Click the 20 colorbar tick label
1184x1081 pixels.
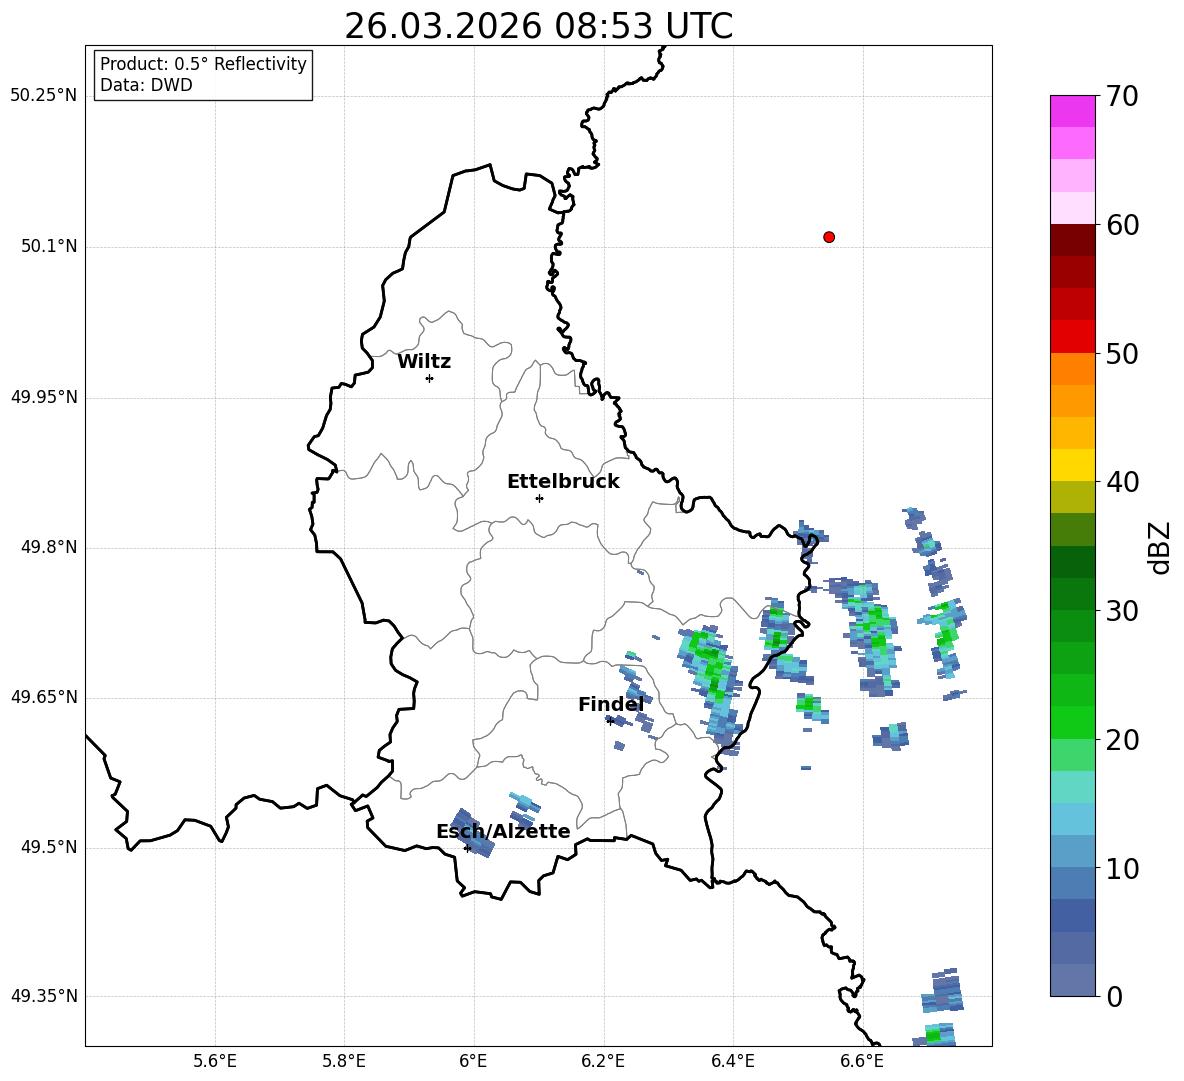pos(1122,740)
